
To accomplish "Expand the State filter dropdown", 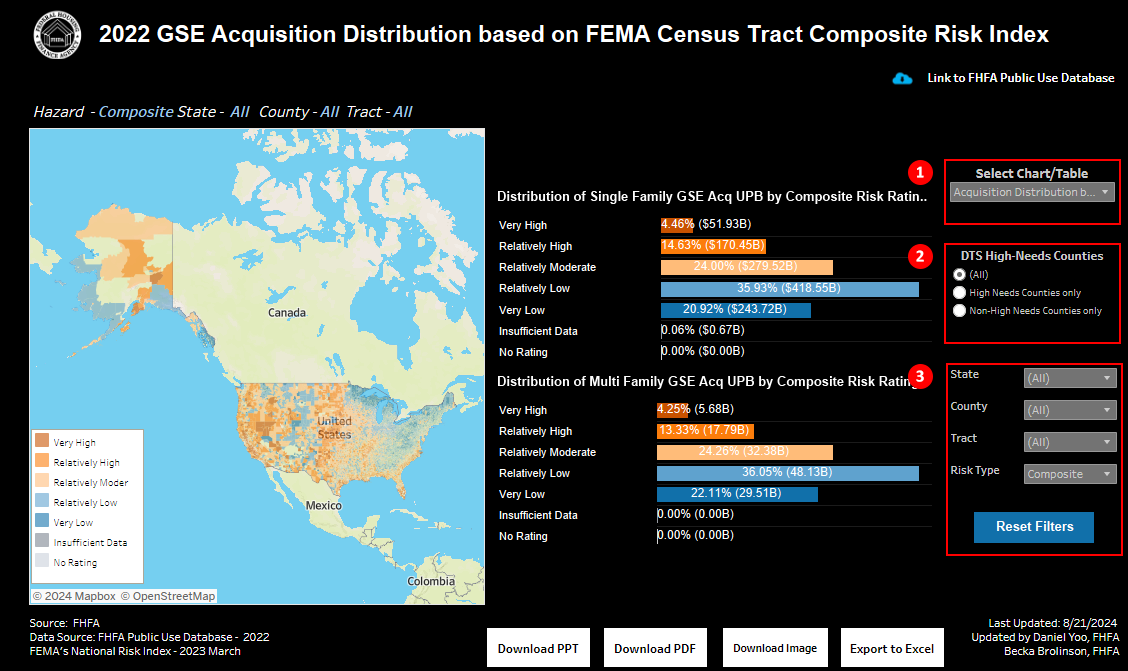I will pyautogui.click(x=1070, y=378).
